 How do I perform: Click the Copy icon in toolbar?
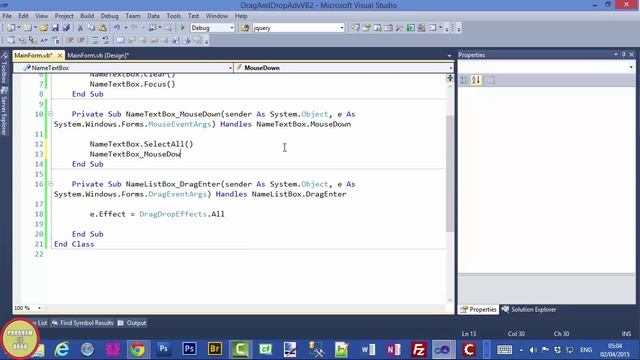tap(91, 28)
